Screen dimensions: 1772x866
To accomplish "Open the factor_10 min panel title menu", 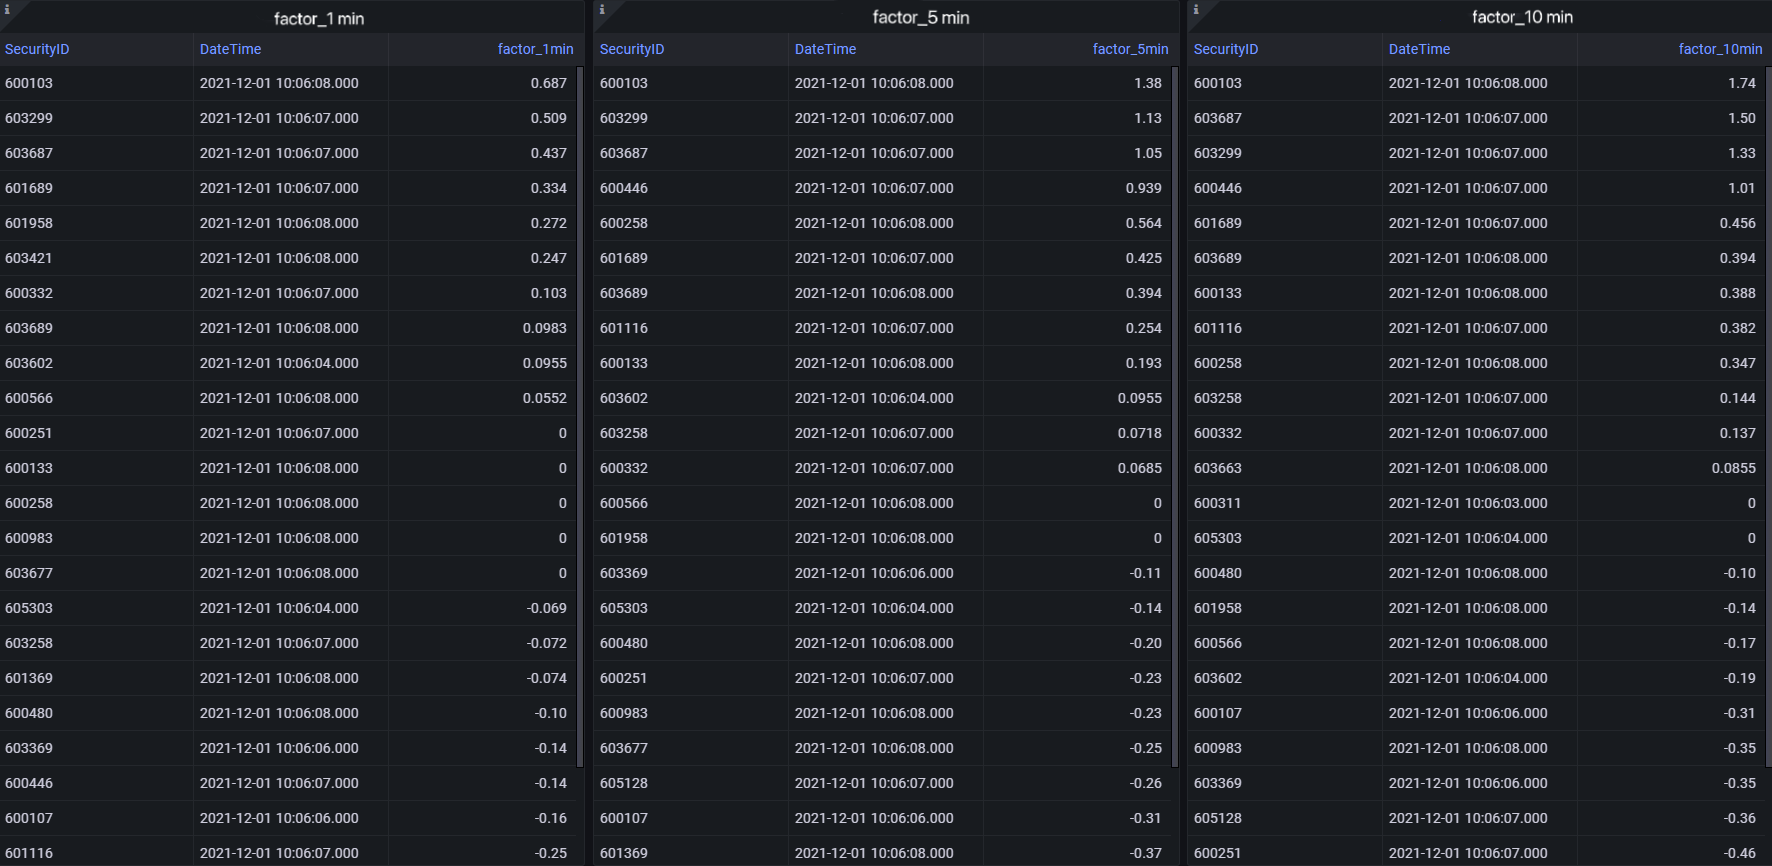I will click(1521, 17).
